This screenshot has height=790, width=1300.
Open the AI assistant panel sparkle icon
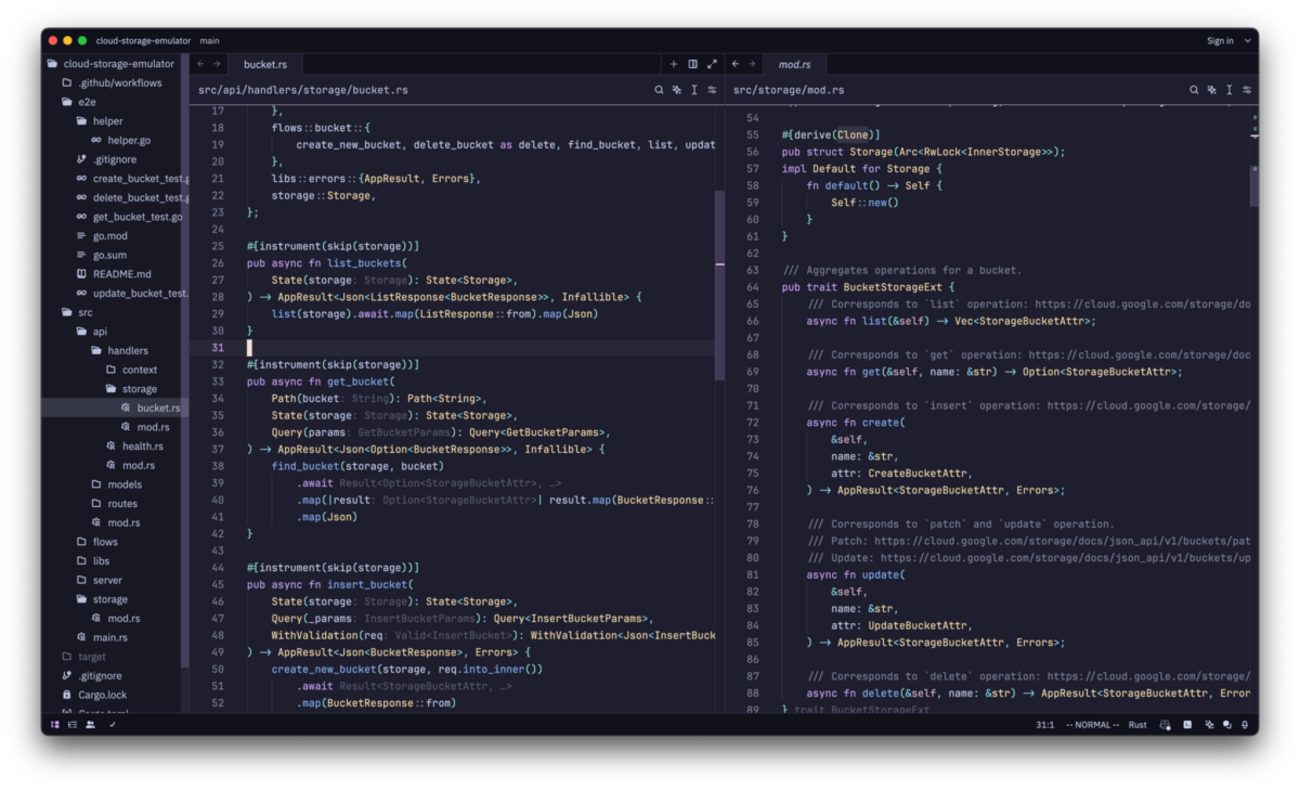pos(1209,725)
